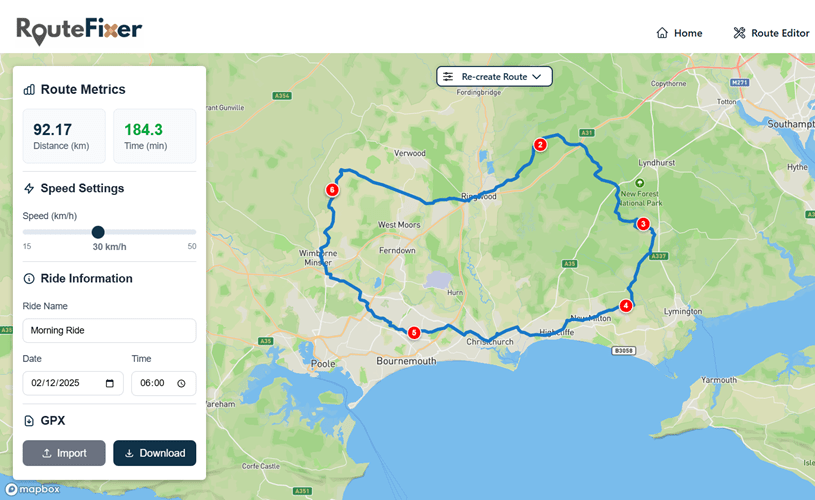Click waypoint marker number 6
This screenshot has width=815, height=500.
tap(333, 189)
